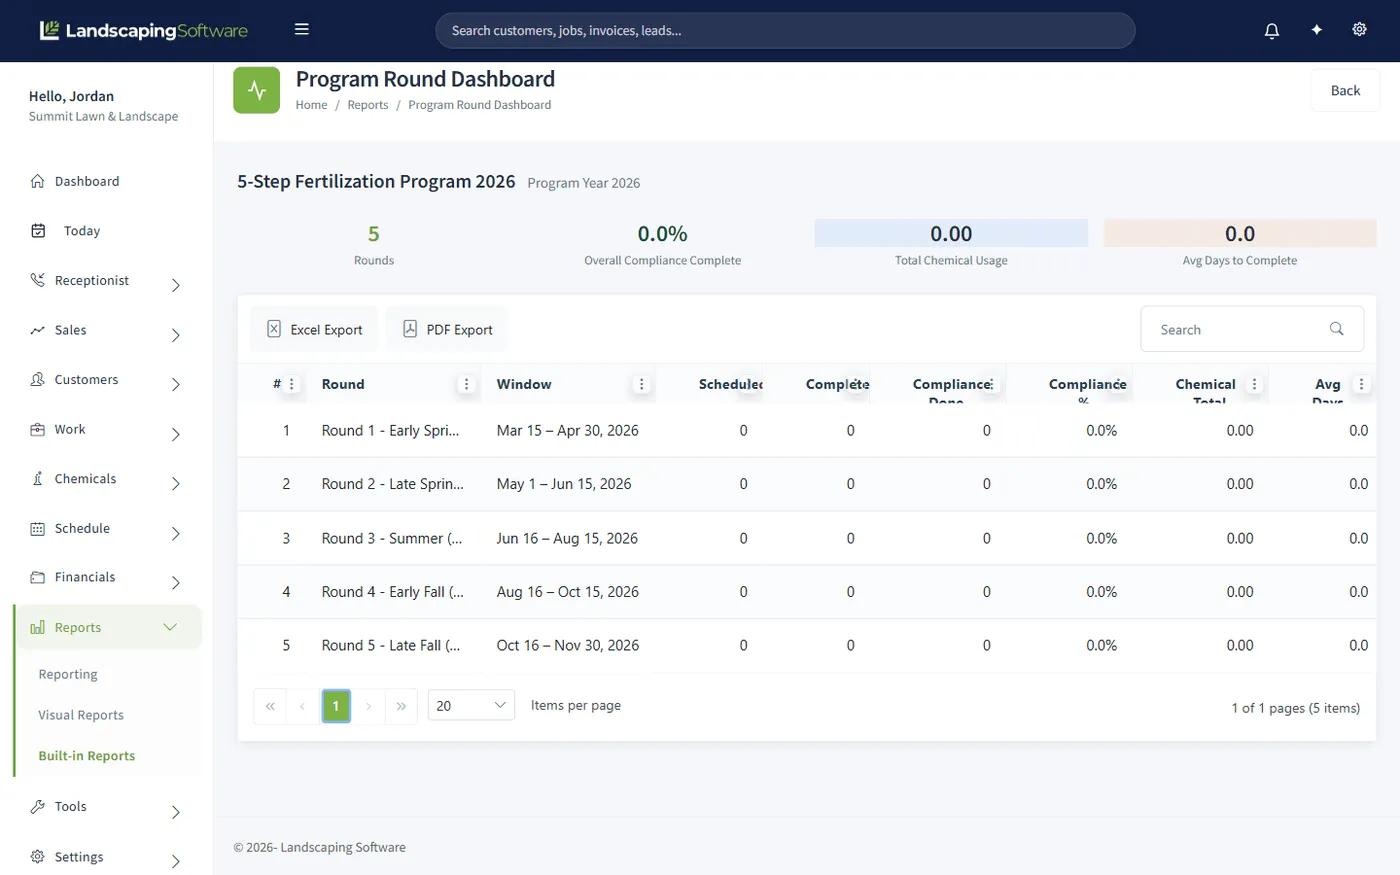
Task: Open the items per page dropdown
Action: pos(471,706)
